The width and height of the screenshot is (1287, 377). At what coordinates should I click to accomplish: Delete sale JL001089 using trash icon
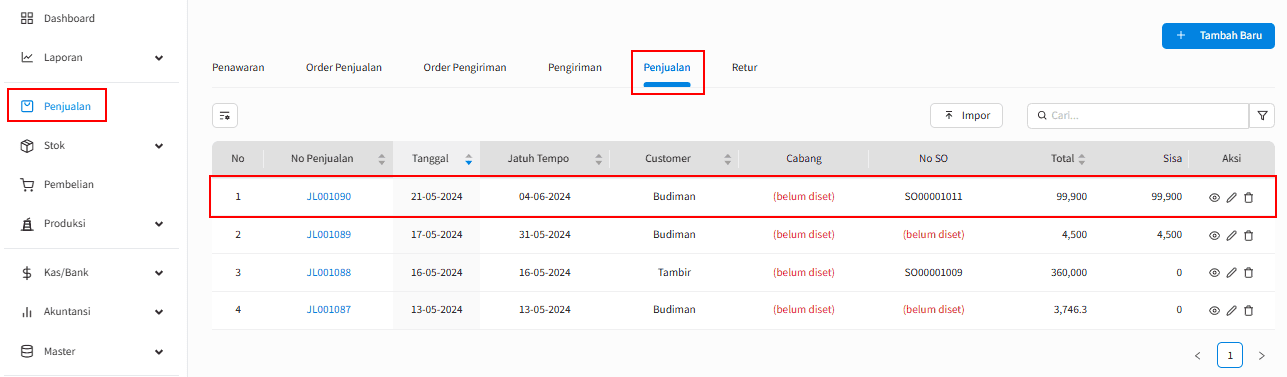[x=1248, y=235]
